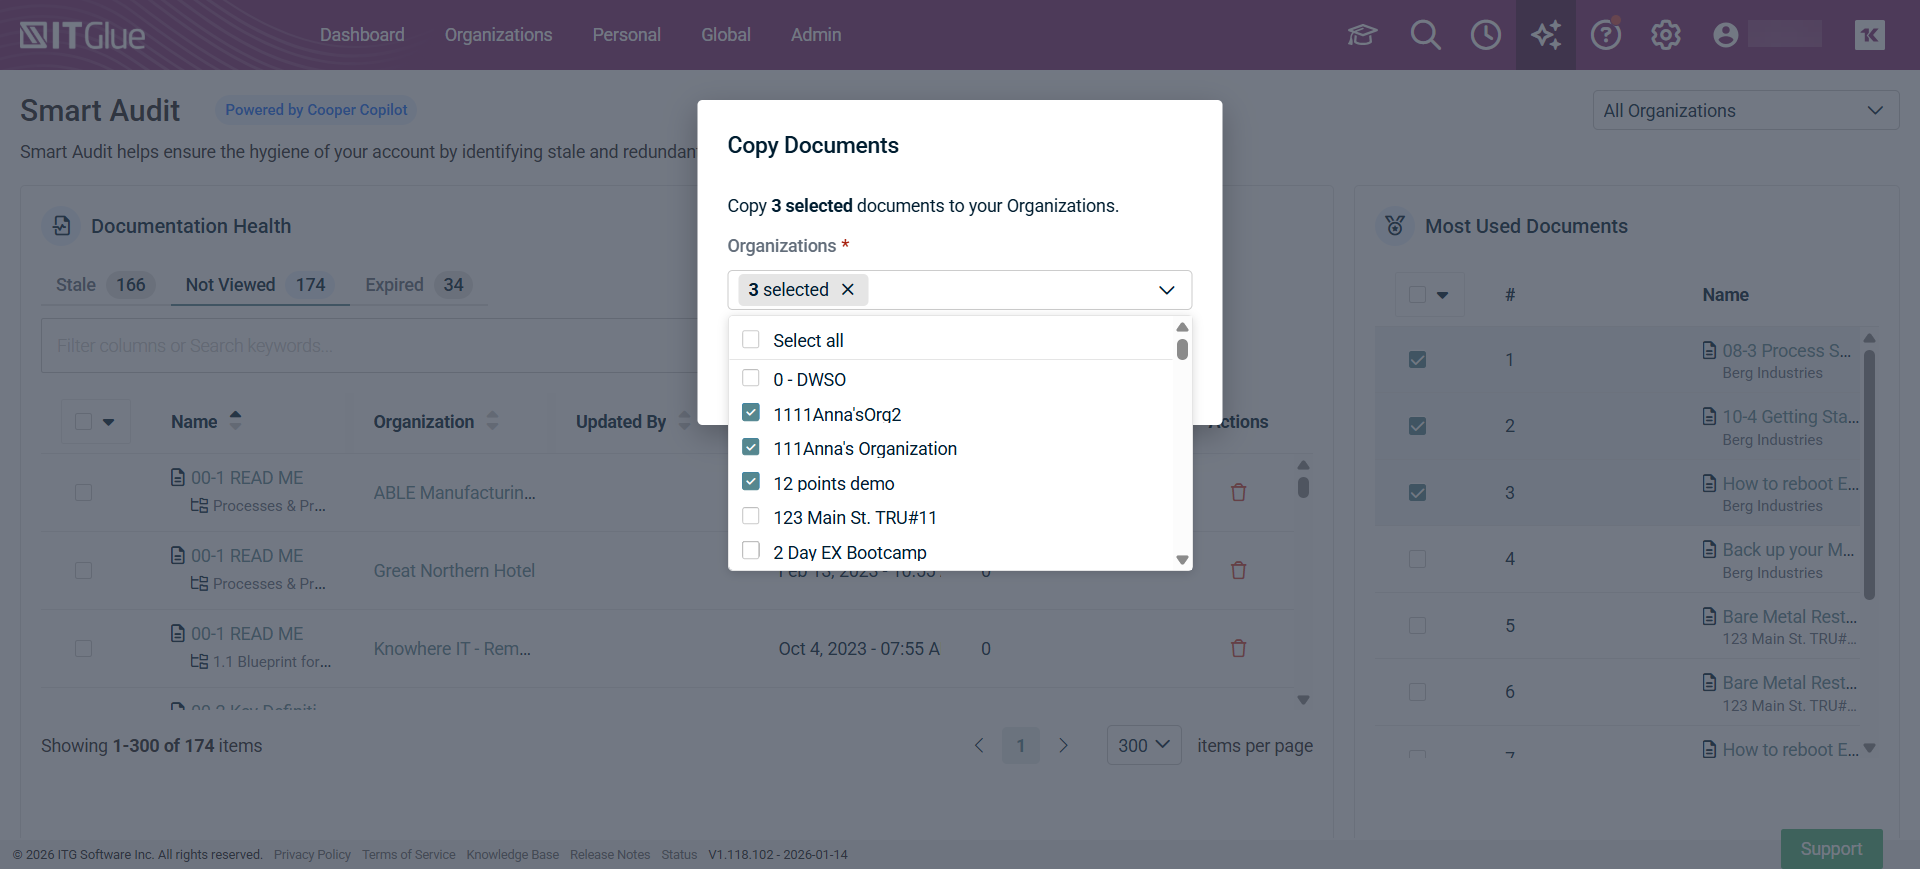Clear the 3 selected tag

(x=848, y=290)
